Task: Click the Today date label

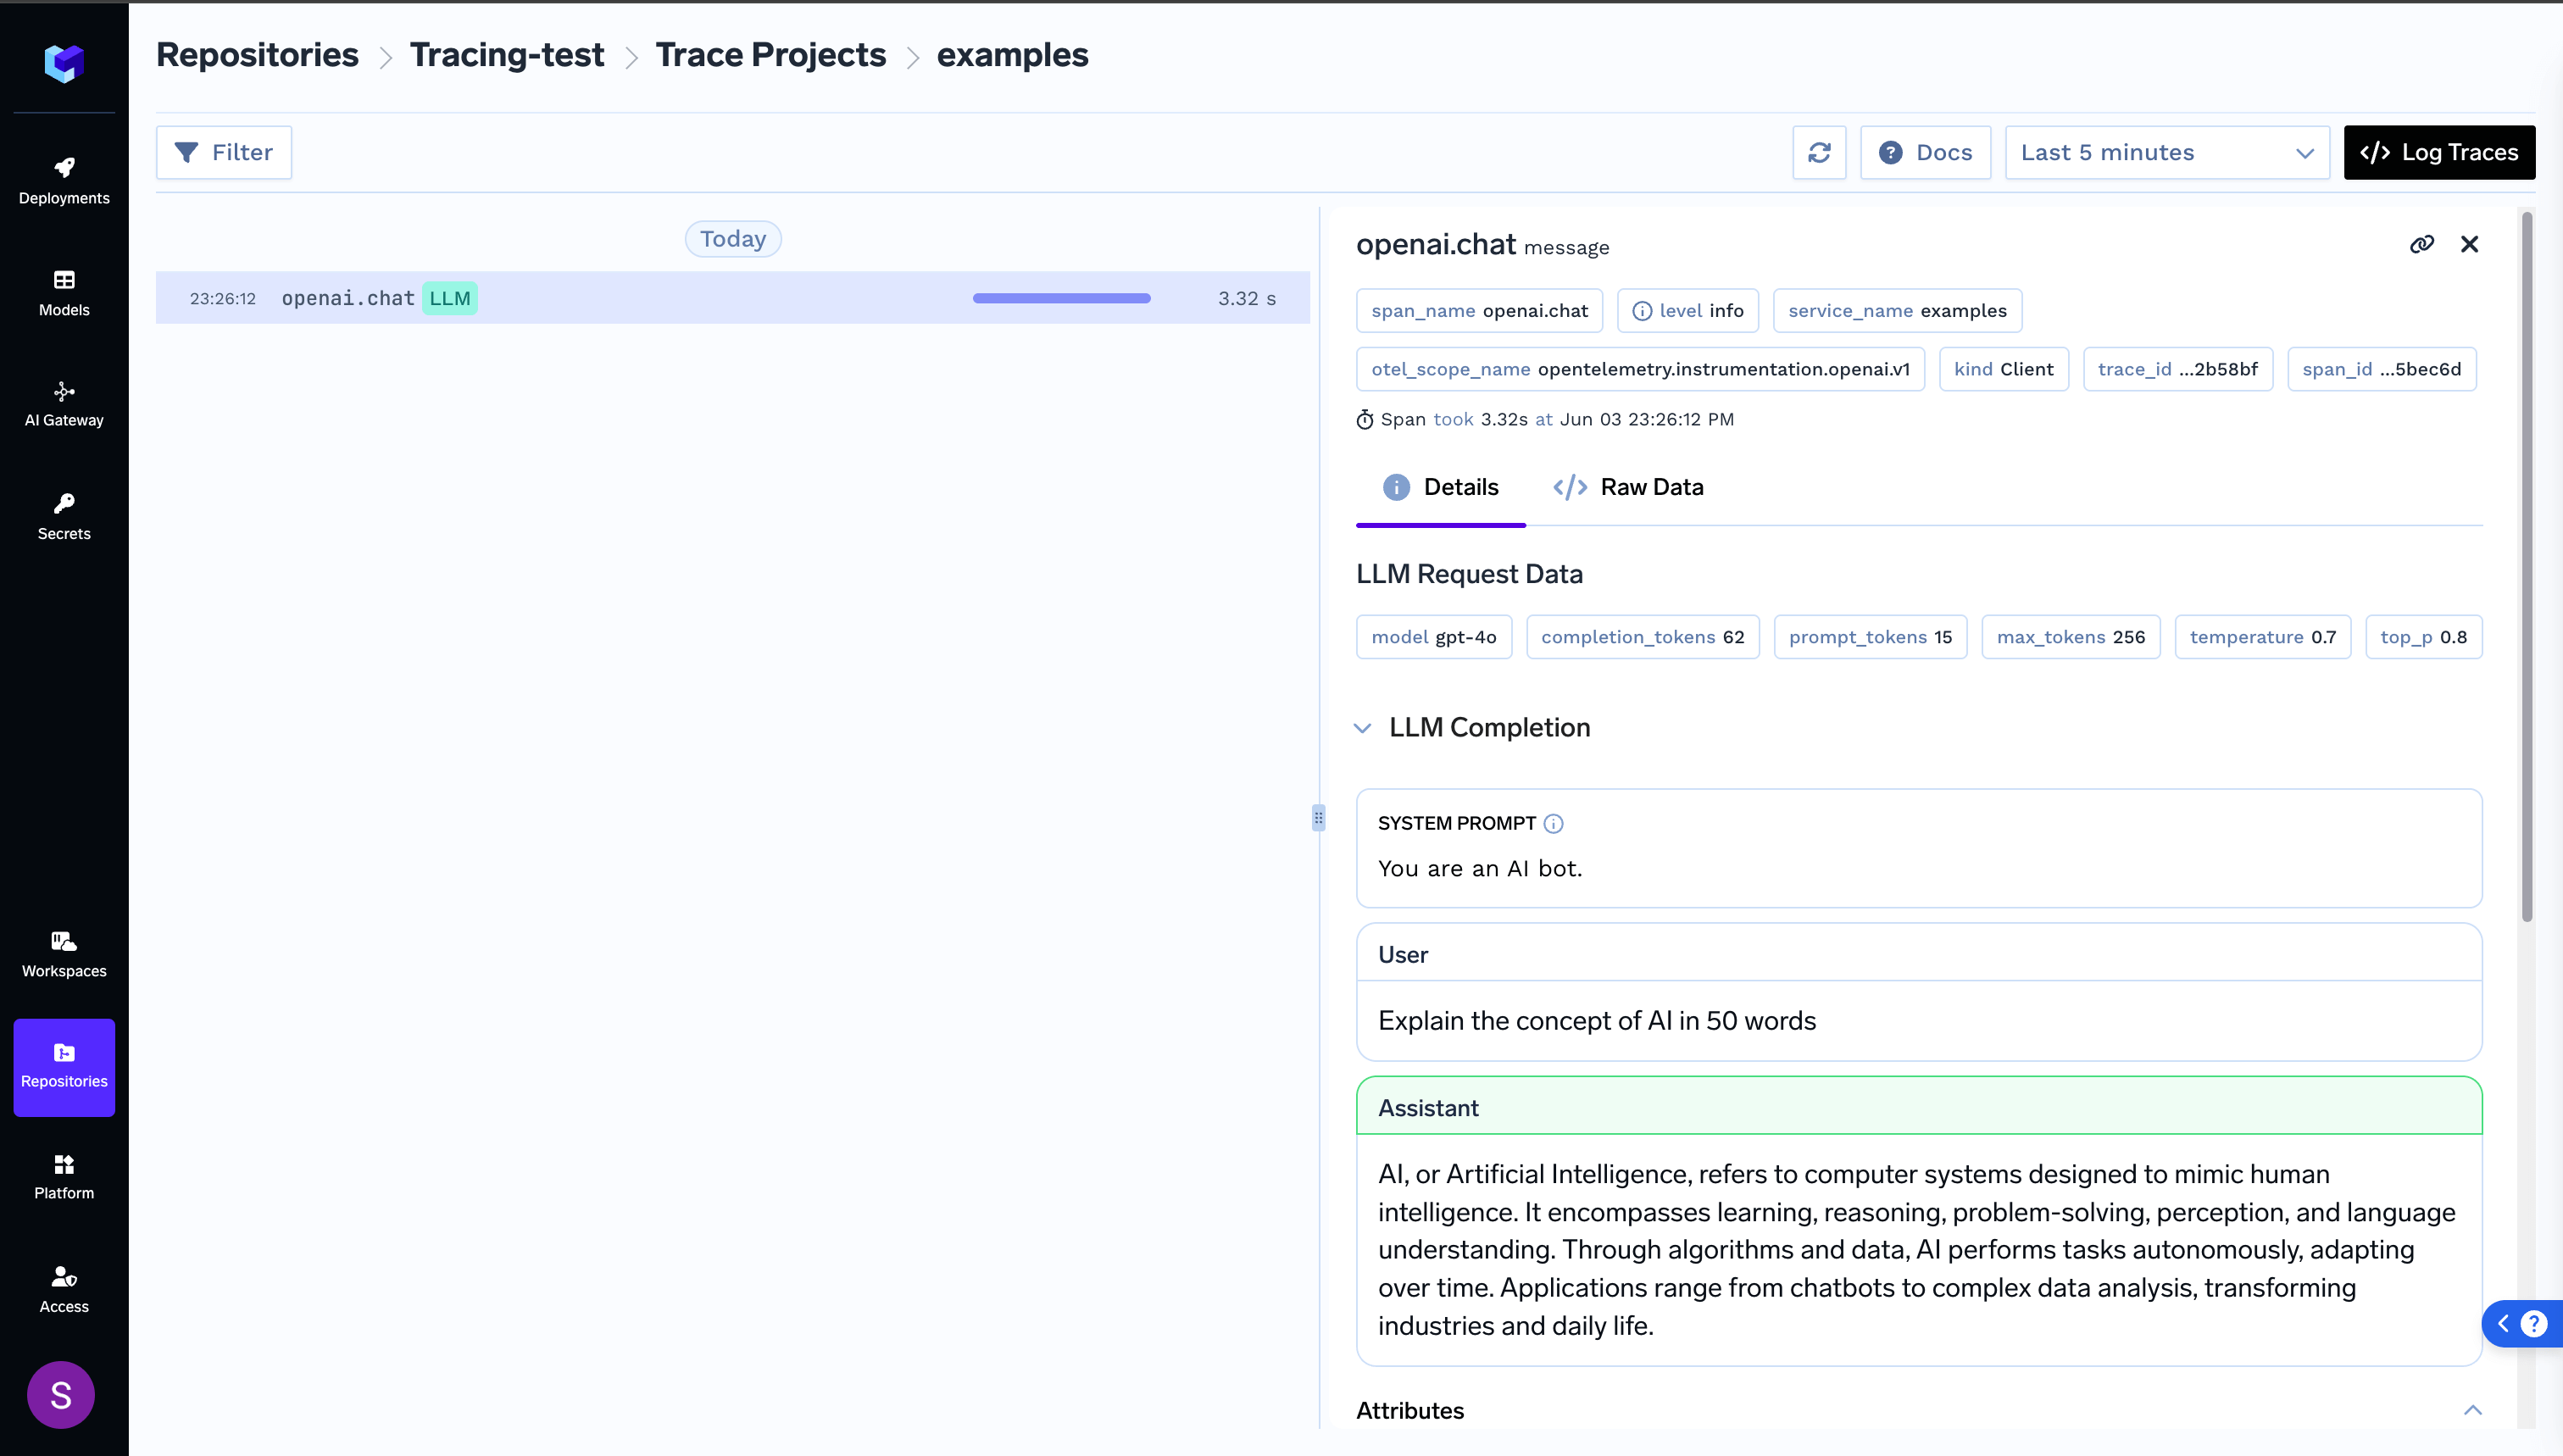Action: click(732, 239)
